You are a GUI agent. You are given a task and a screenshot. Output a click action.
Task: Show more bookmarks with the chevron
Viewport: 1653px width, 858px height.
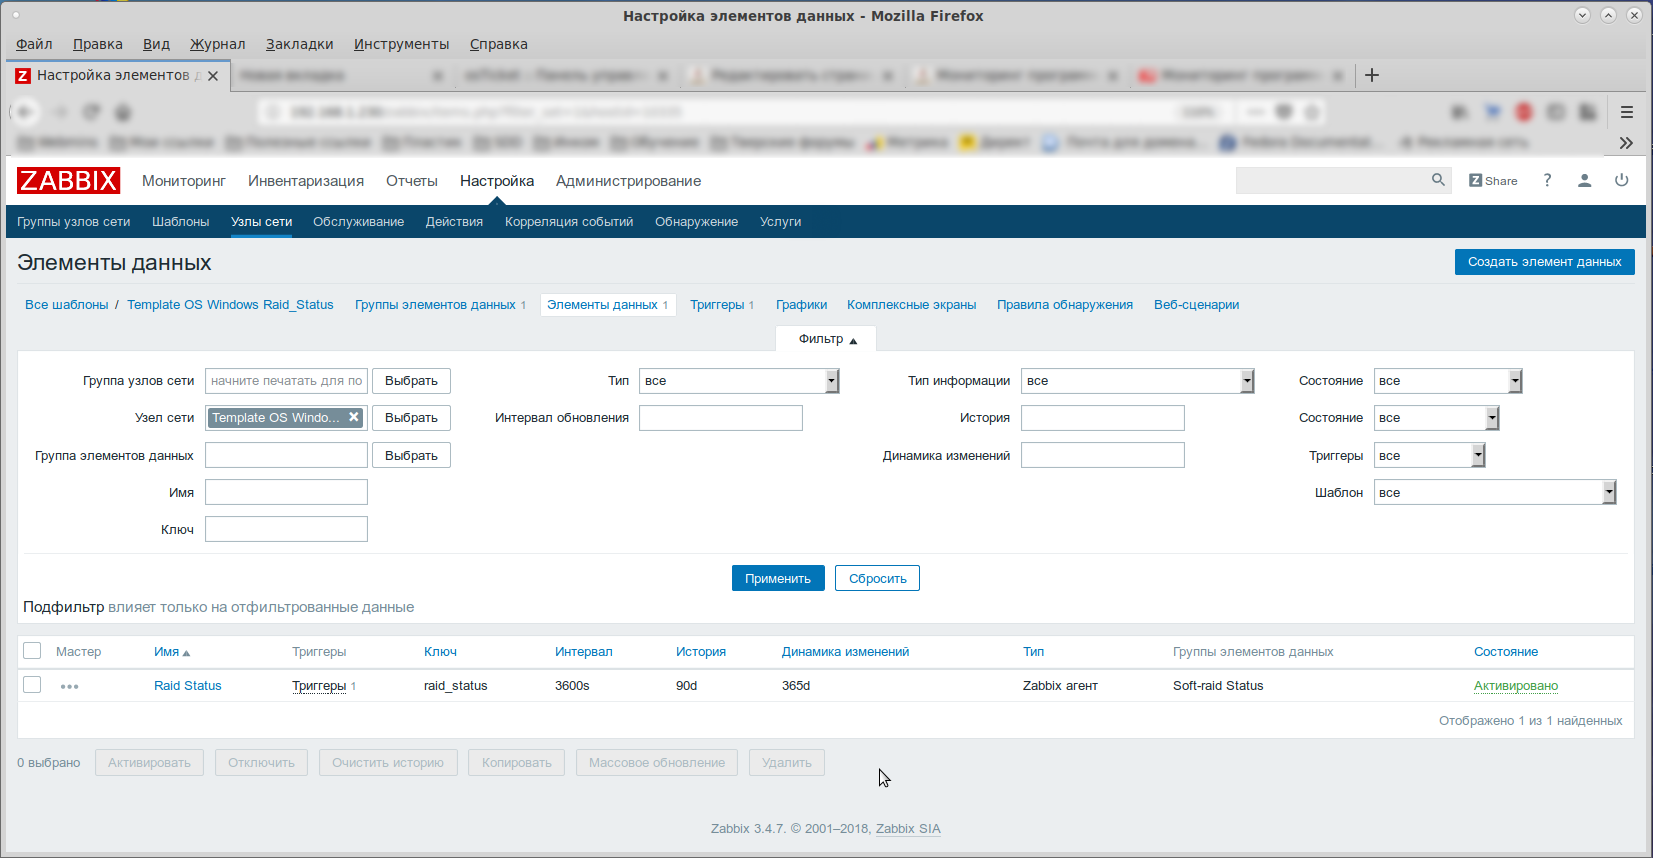[1626, 143]
